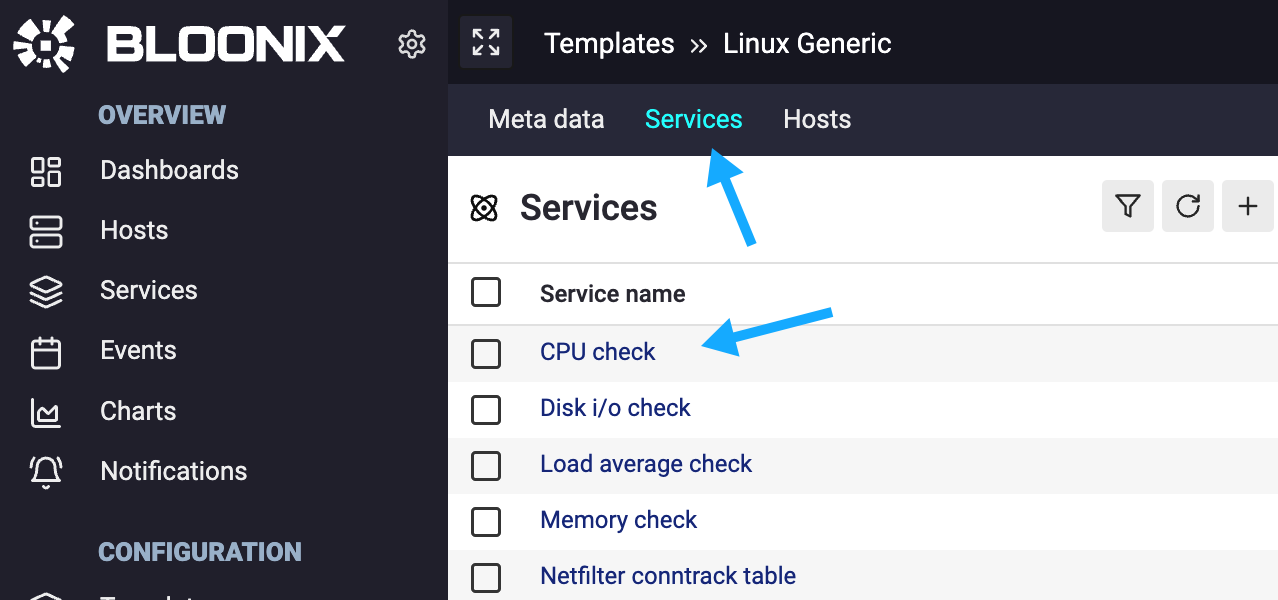The width and height of the screenshot is (1278, 600).
Task: Open Dashboards from the sidebar
Action: pyautogui.click(x=169, y=170)
